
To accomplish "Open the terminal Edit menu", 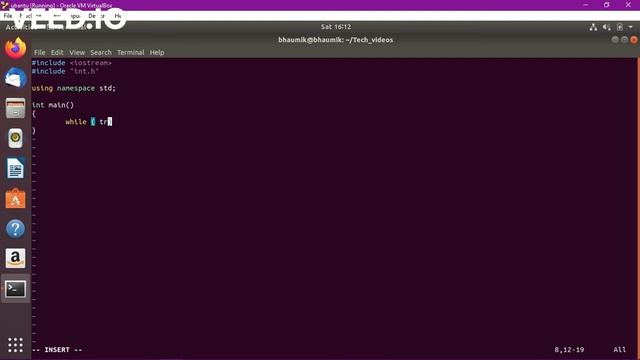I will 57,53.
